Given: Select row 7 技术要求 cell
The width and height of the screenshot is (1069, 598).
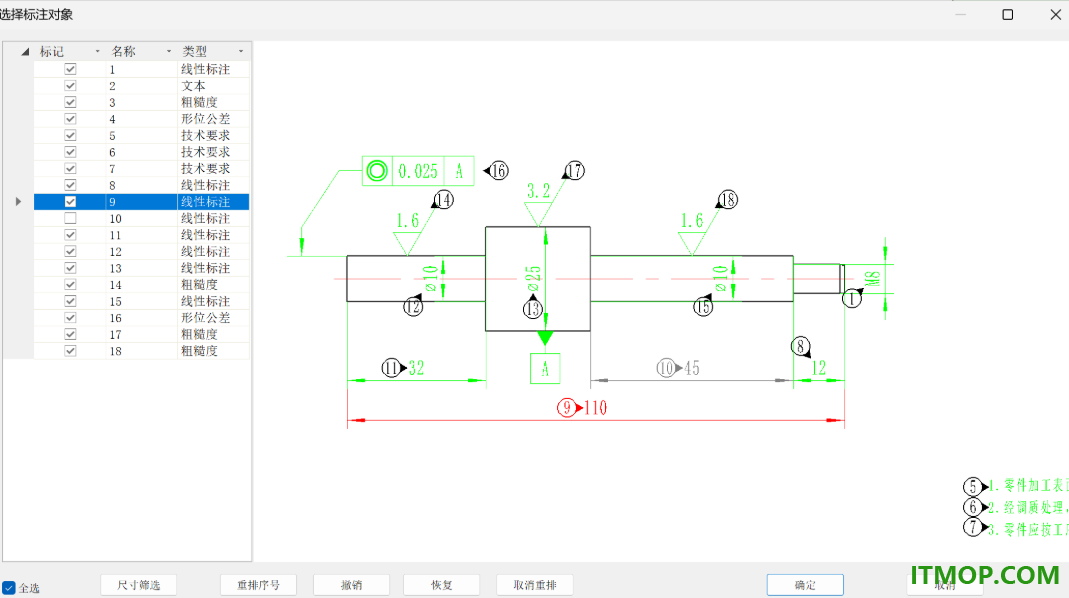Looking at the screenshot, I should point(213,168).
